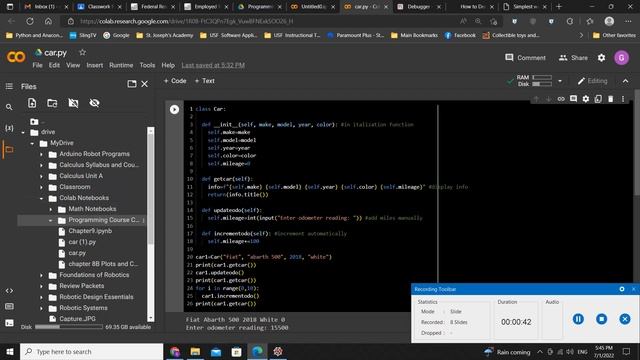Unmount Google Drive icon
The height and width of the screenshot is (360, 640).
[73, 103]
